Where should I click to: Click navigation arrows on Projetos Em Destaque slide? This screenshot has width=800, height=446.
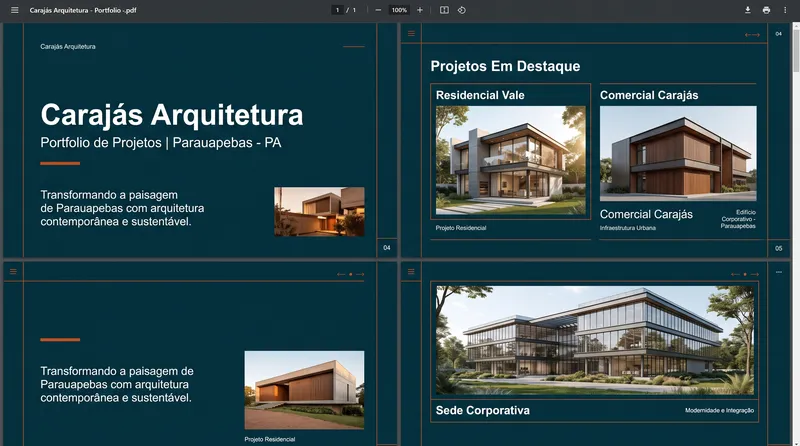coord(752,35)
